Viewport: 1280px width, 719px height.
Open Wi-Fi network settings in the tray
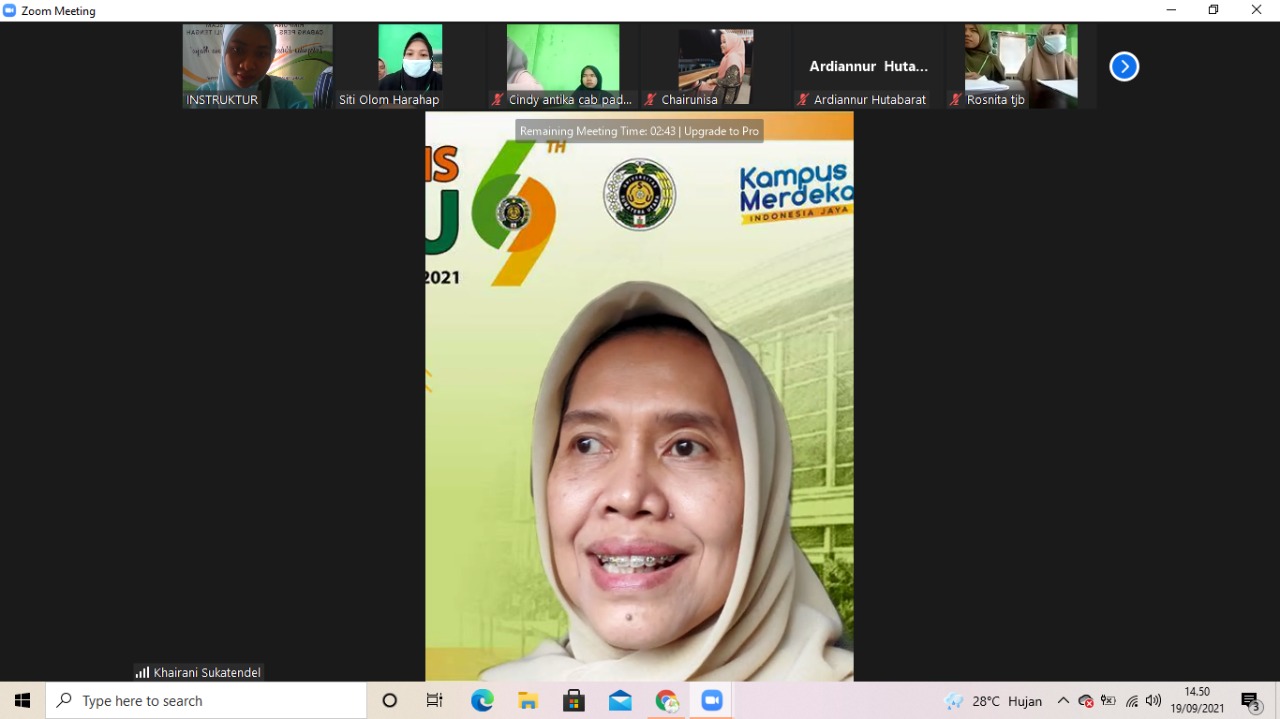(x=1131, y=701)
